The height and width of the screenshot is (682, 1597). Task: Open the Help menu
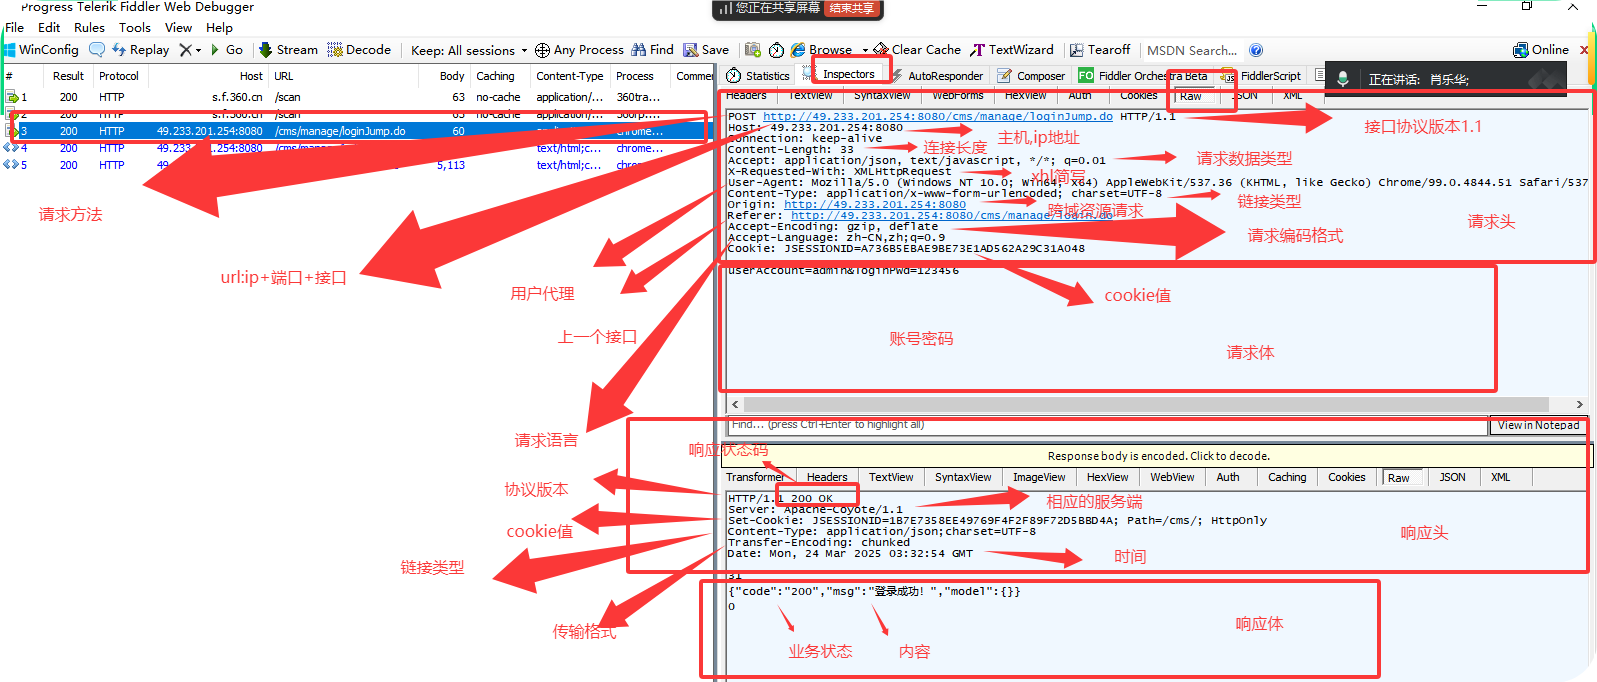(219, 28)
